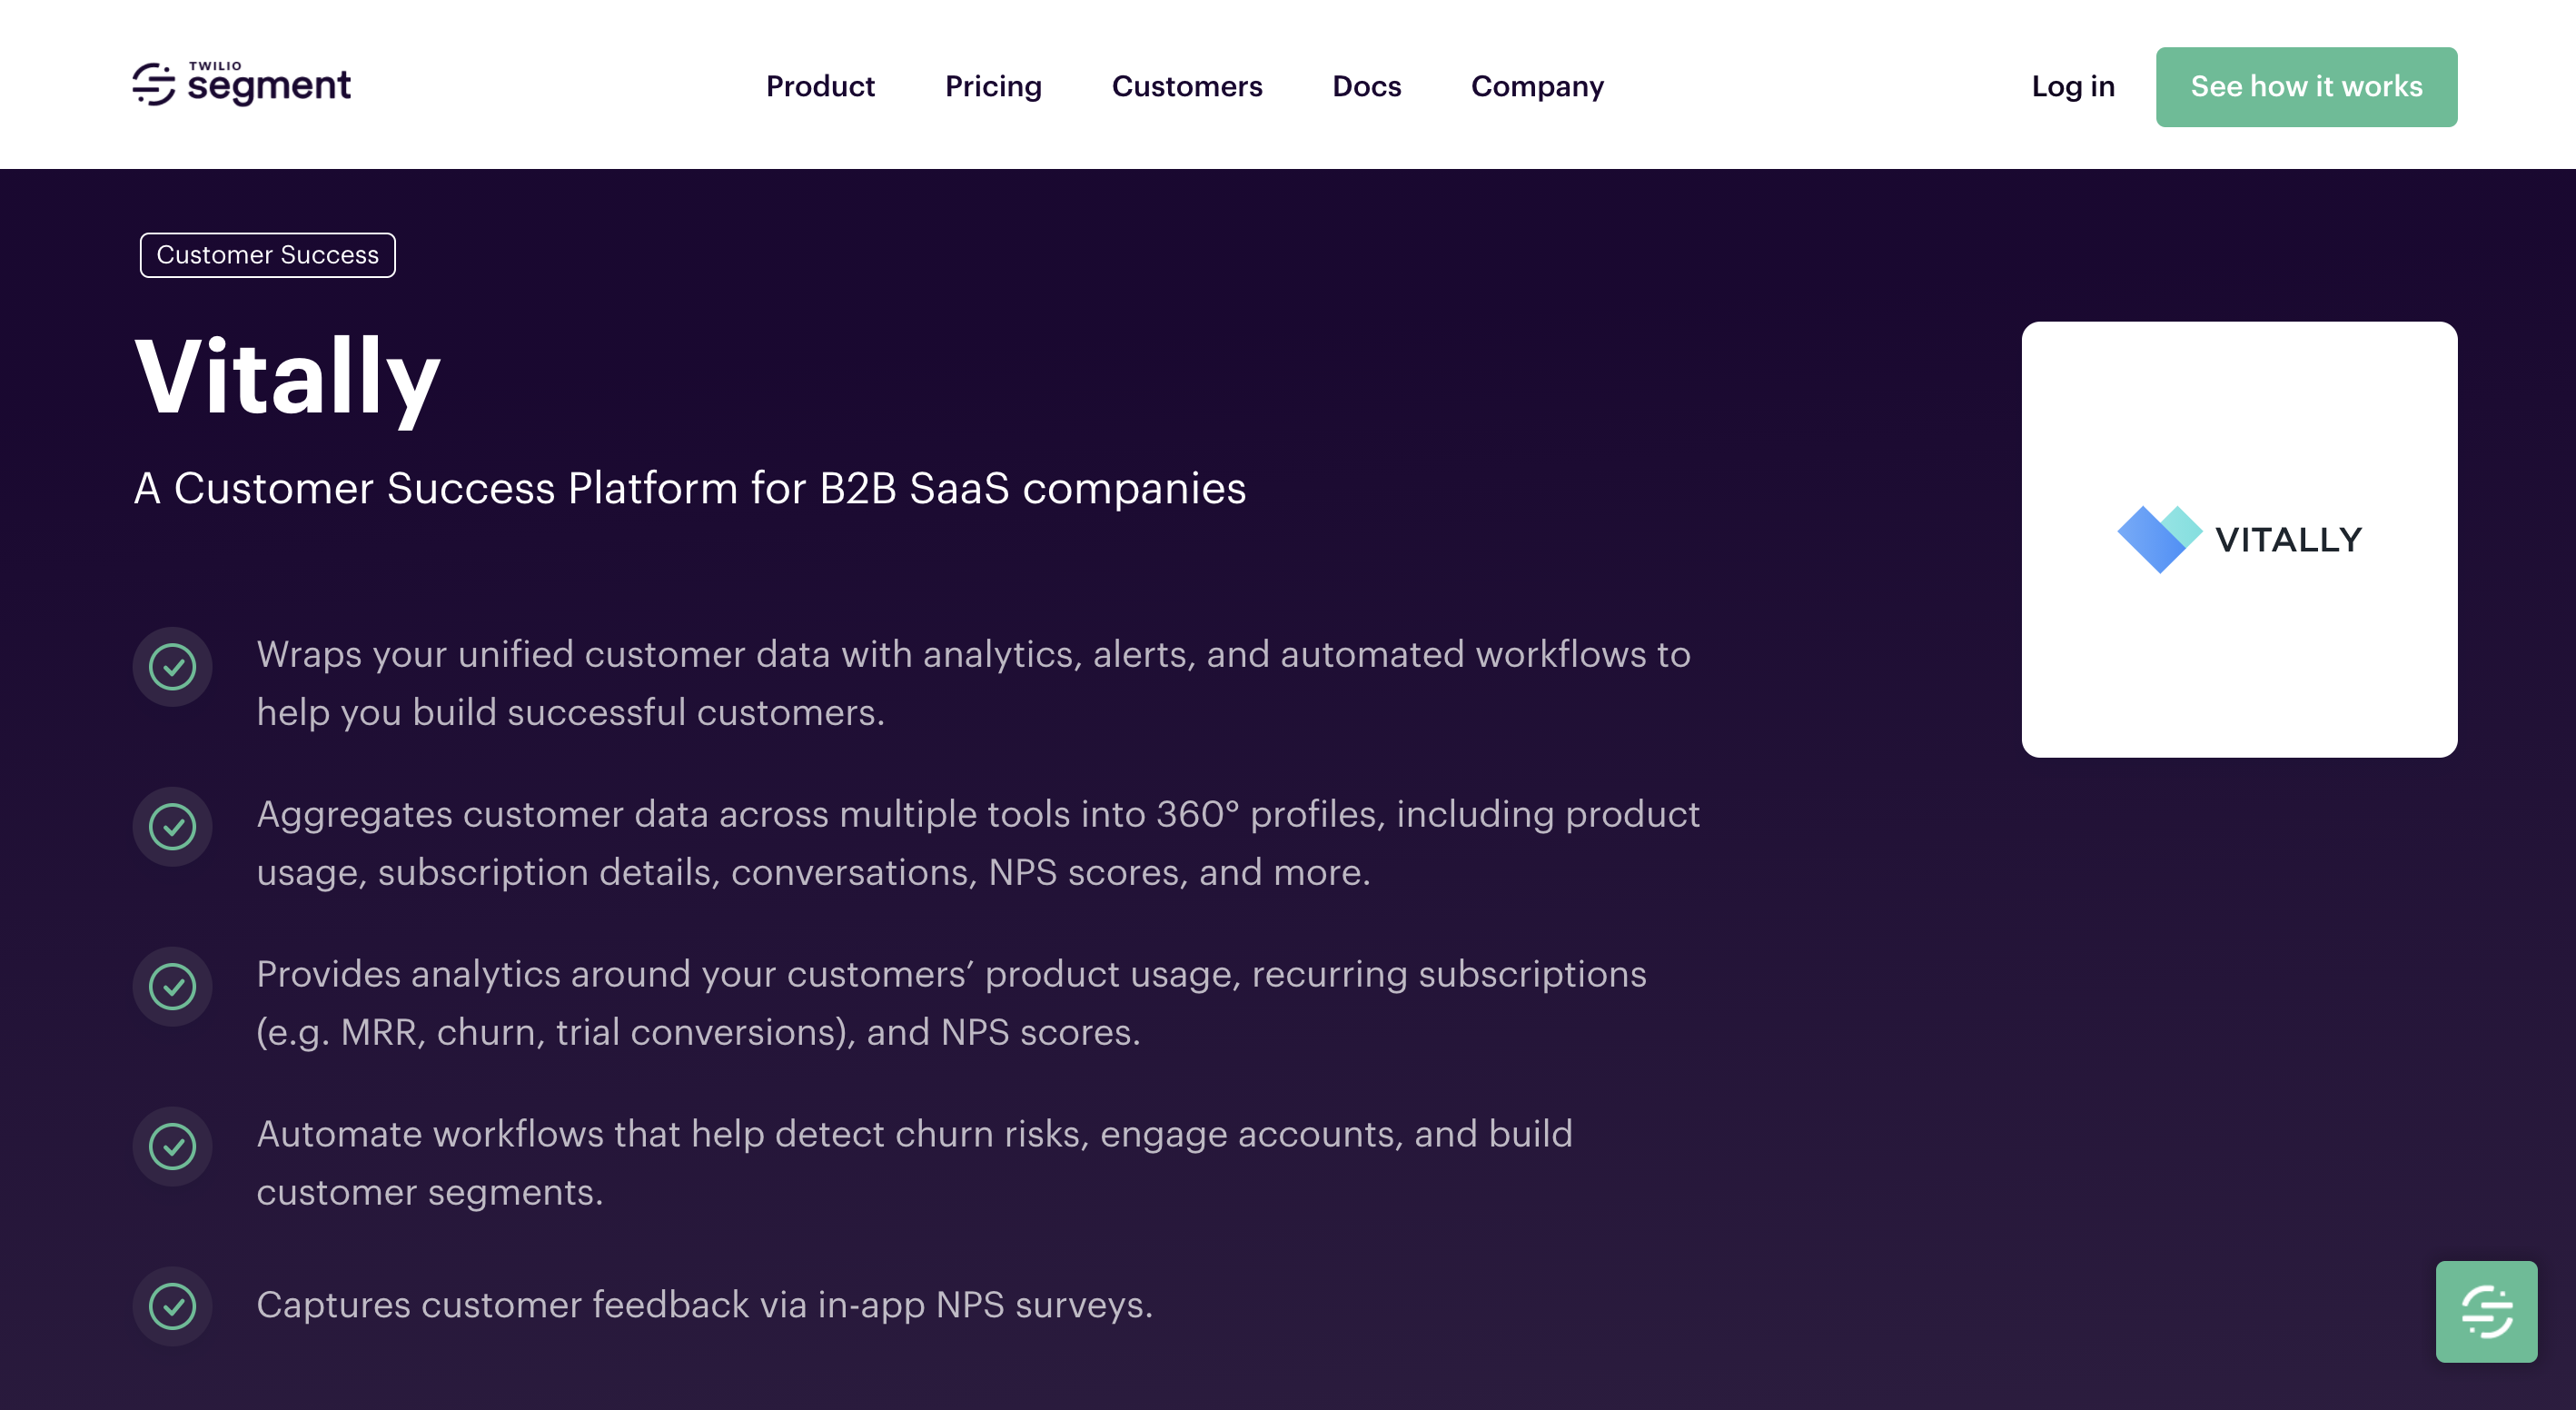
Task: Expand the Customers menu in navbar
Action: pyautogui.click(x=1187, y=87)
